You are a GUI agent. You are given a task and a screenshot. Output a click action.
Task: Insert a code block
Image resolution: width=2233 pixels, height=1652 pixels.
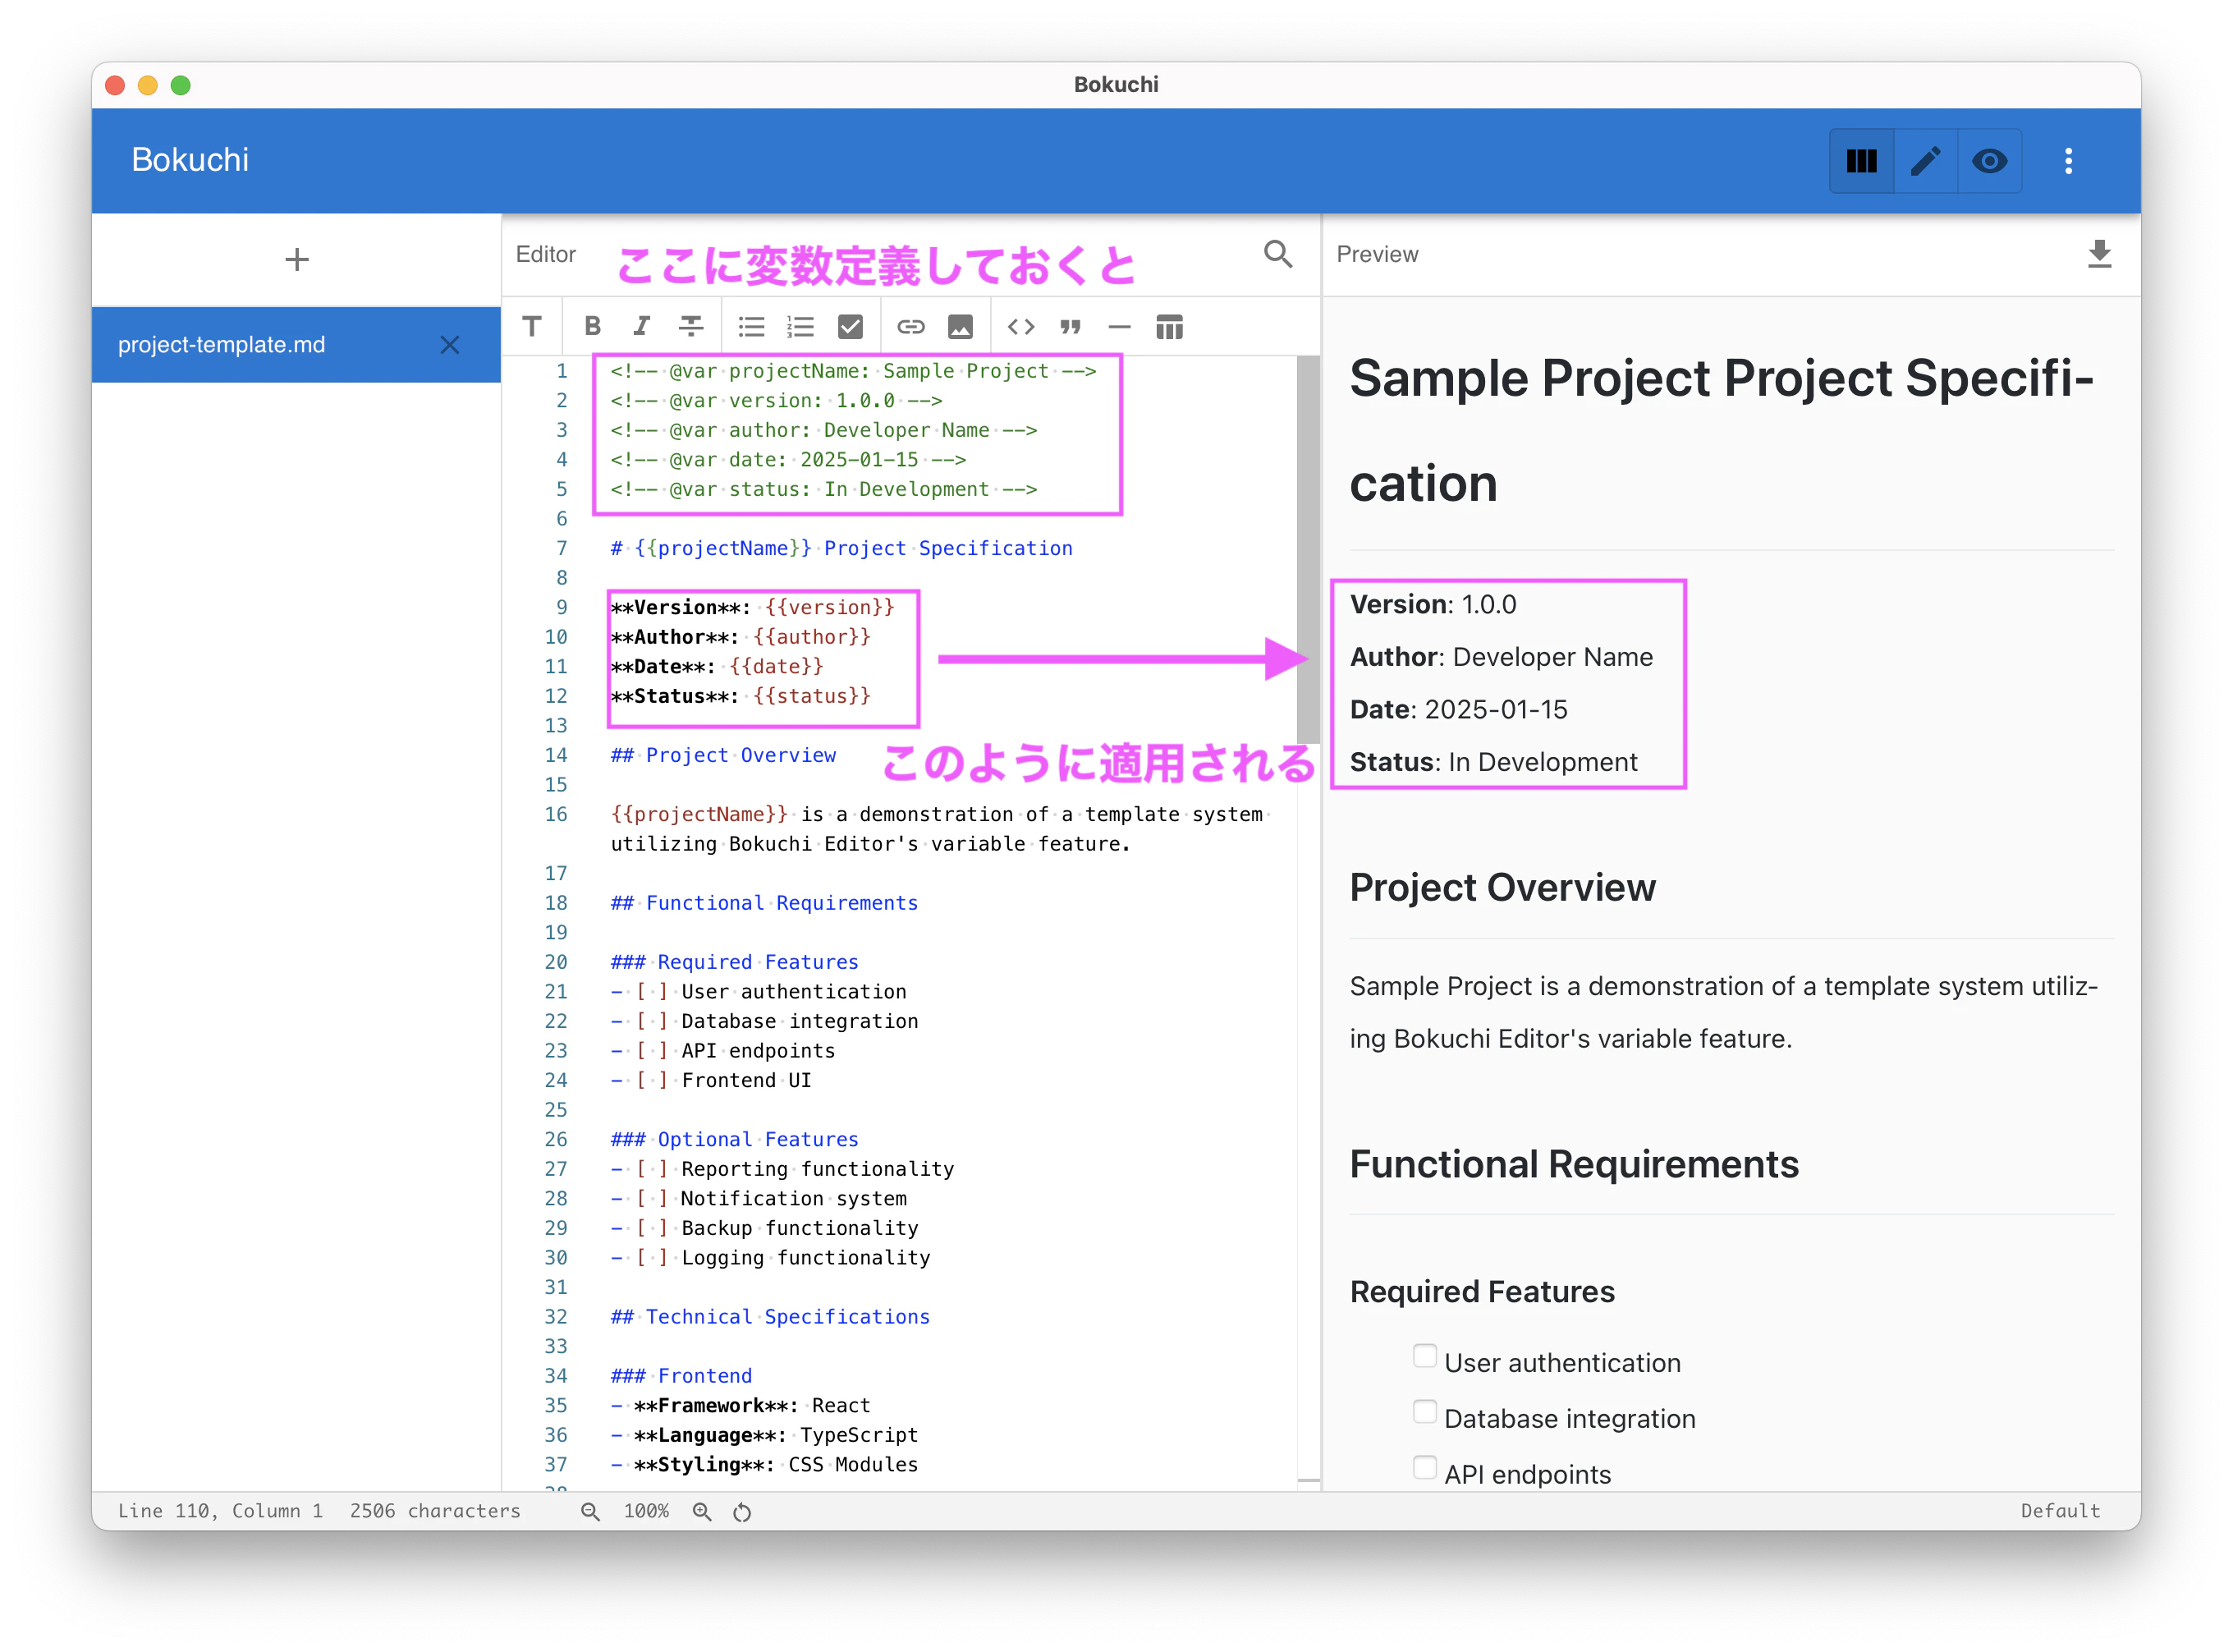[1020, 327]
